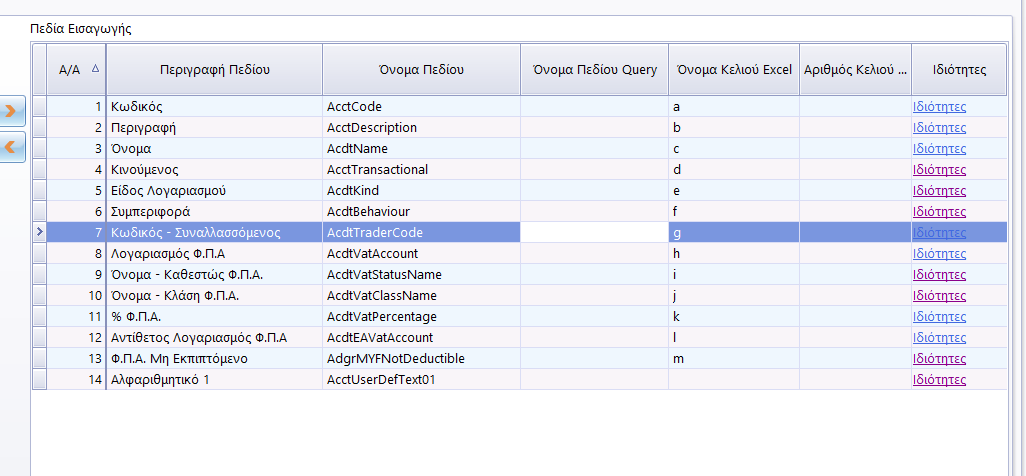Click the current-row arrow indicator on row 7
The height and width of the screenshot is (476, 1026).
[x=39, y=232]
